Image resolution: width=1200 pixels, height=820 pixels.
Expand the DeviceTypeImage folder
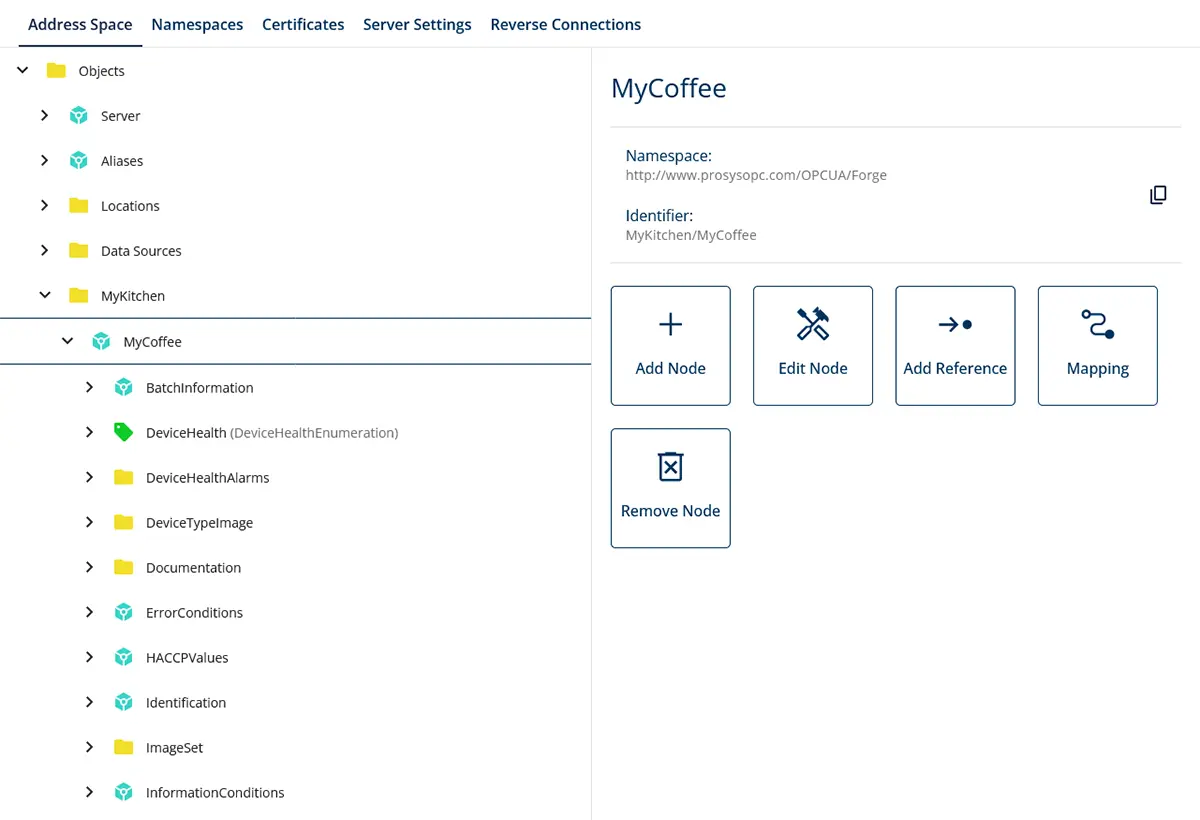[x=89, y=523]
